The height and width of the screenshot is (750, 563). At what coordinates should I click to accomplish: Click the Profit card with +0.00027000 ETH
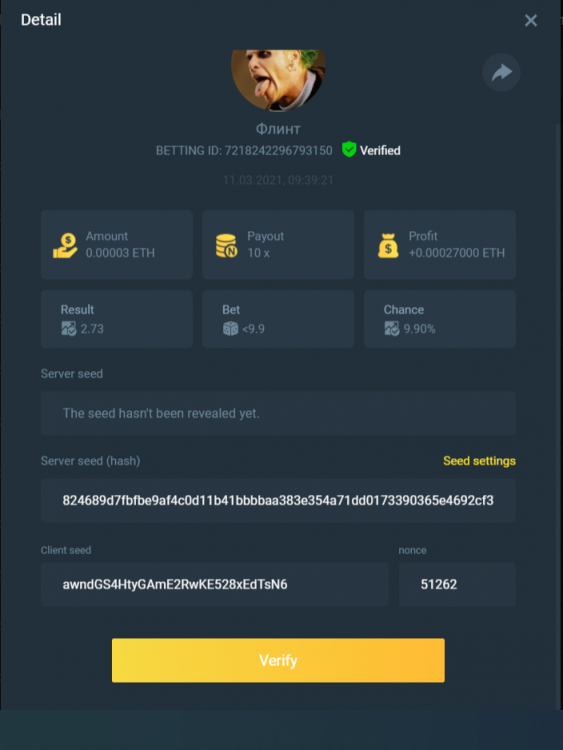coord(440,244)
